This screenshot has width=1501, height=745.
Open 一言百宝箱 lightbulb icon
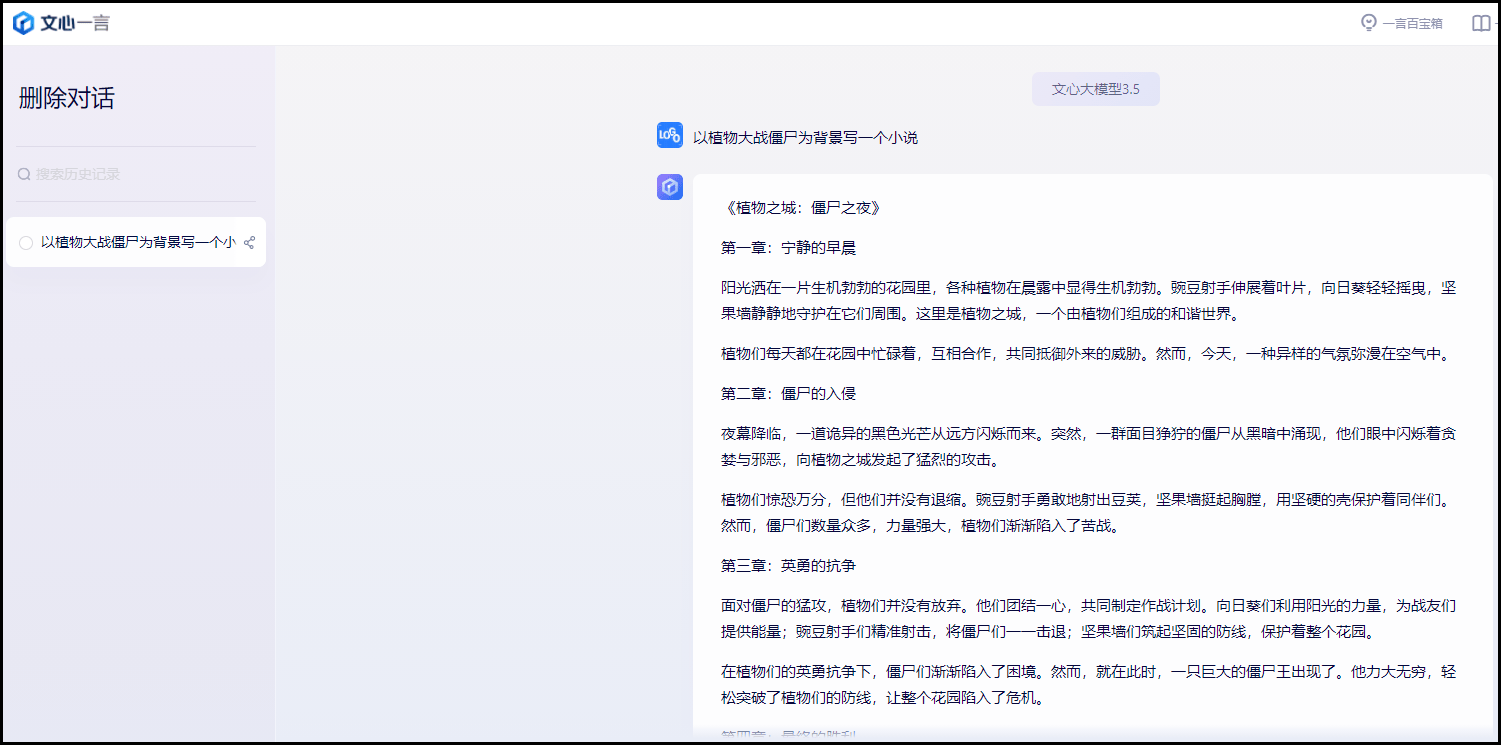coord(1369,22)
